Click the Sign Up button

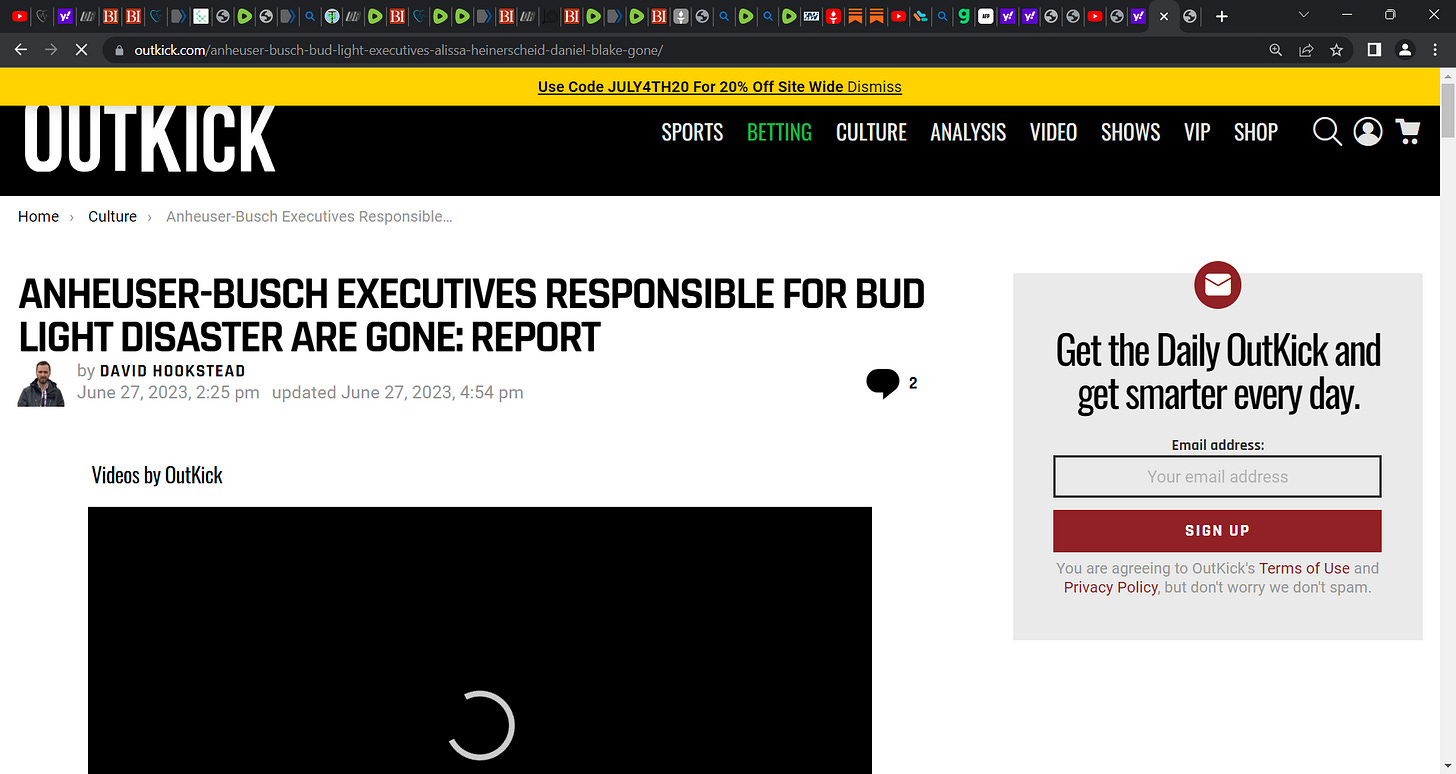[x=1217, y=531]
